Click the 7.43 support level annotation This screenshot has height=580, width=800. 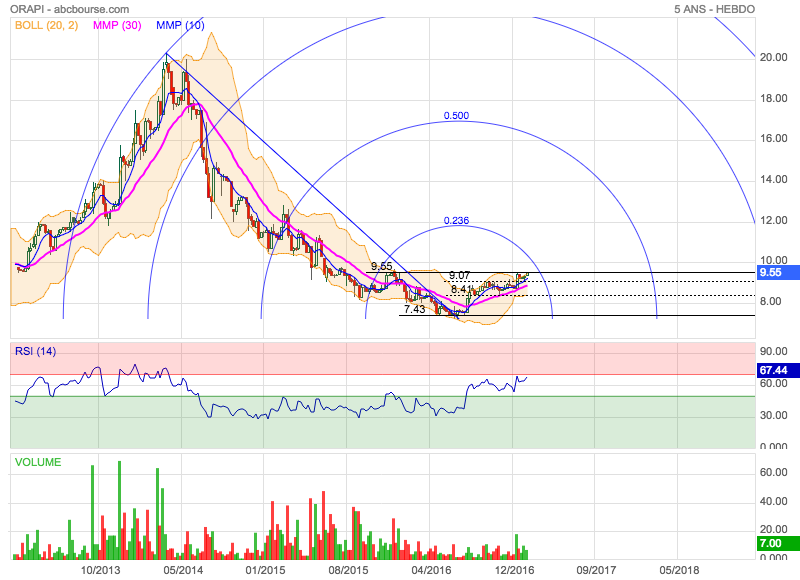point(414,309)
